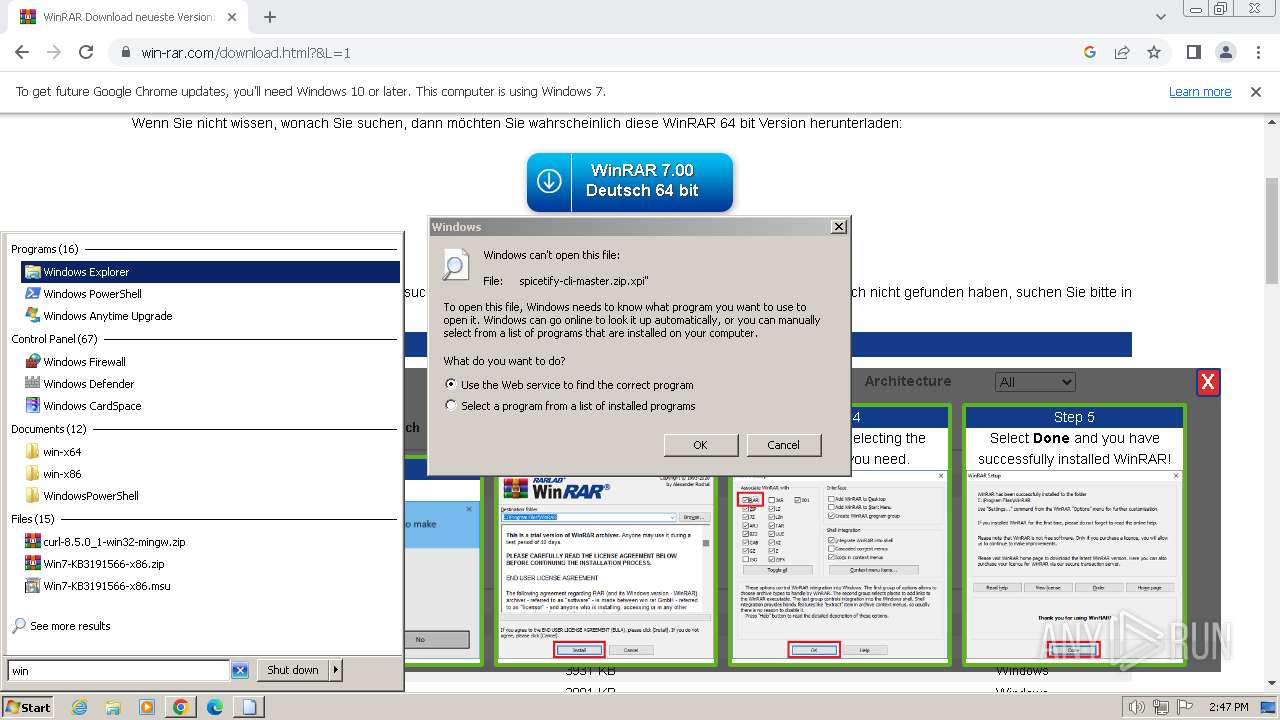The image size is (1280, 720).
Task: Open Chrome three-dot menu
Action: click(1256, 52)
